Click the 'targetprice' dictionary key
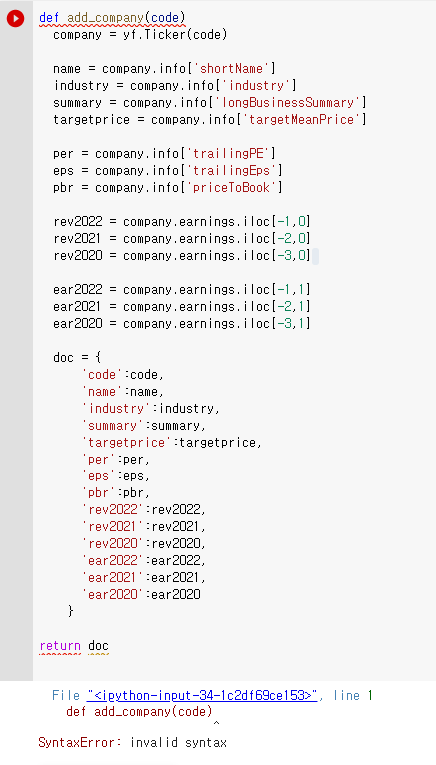 point(127,443)
